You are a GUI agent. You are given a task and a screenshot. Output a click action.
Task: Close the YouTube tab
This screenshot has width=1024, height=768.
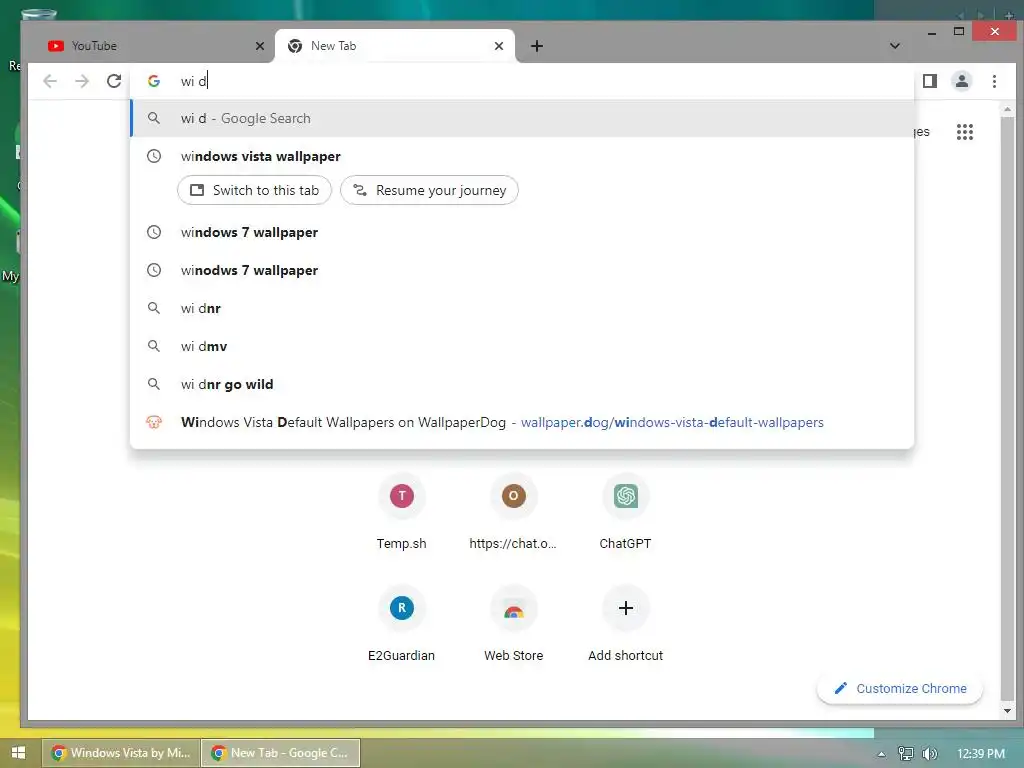coord(259,46)
